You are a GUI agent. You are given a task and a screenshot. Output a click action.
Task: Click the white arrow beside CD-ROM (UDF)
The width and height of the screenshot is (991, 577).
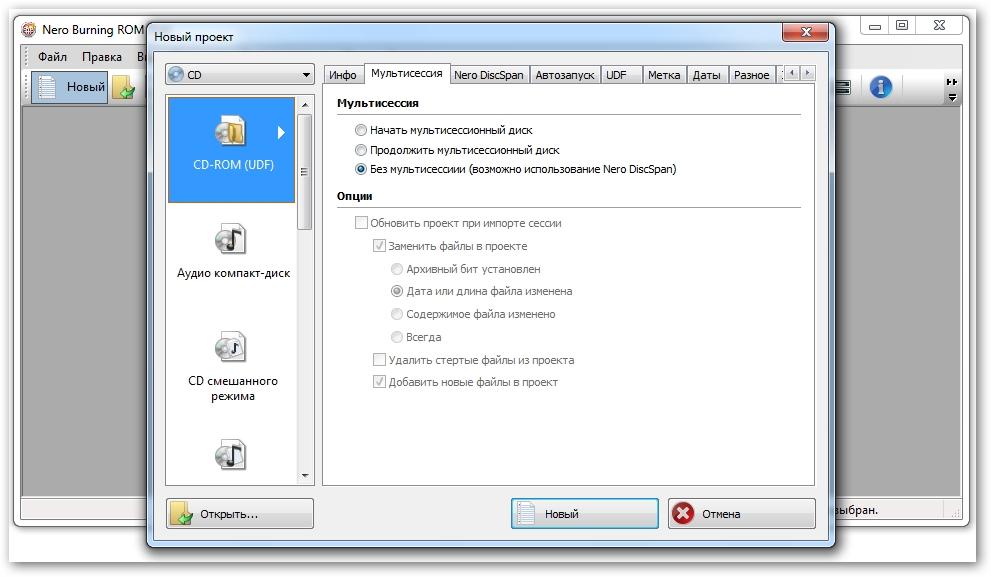point(281,132)
